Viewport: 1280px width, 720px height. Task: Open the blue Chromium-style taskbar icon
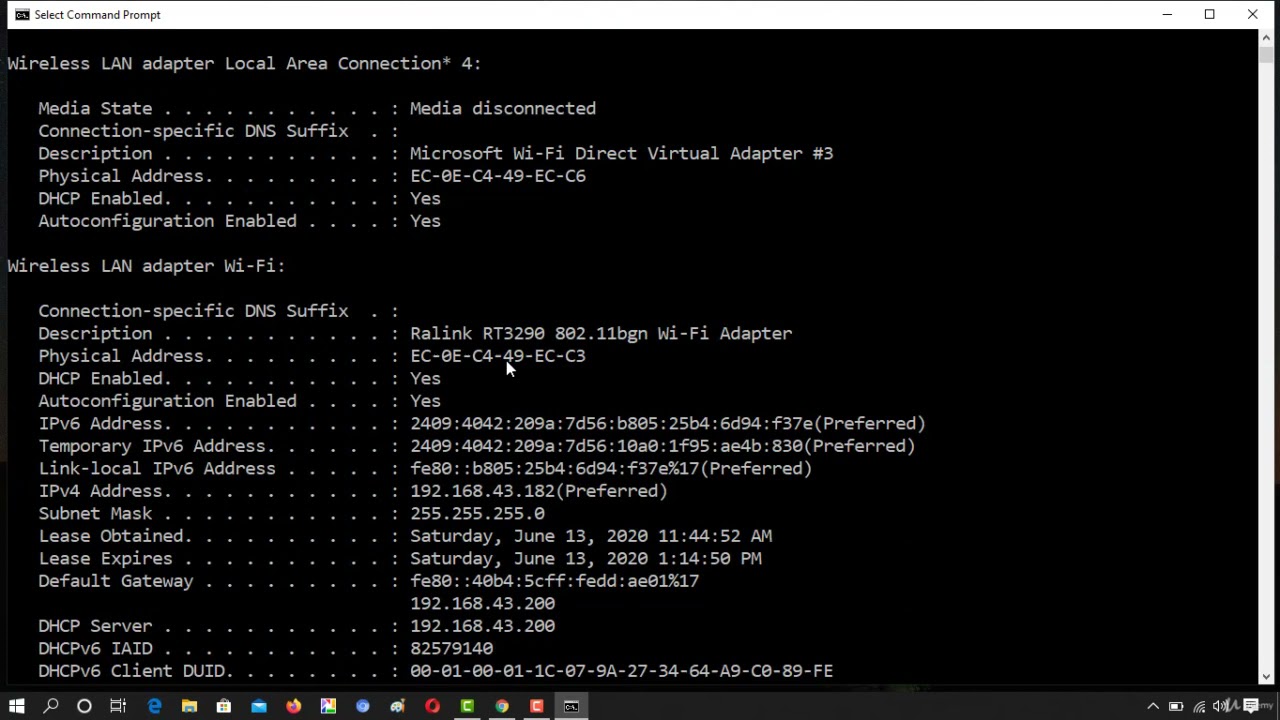coord(363,706)
